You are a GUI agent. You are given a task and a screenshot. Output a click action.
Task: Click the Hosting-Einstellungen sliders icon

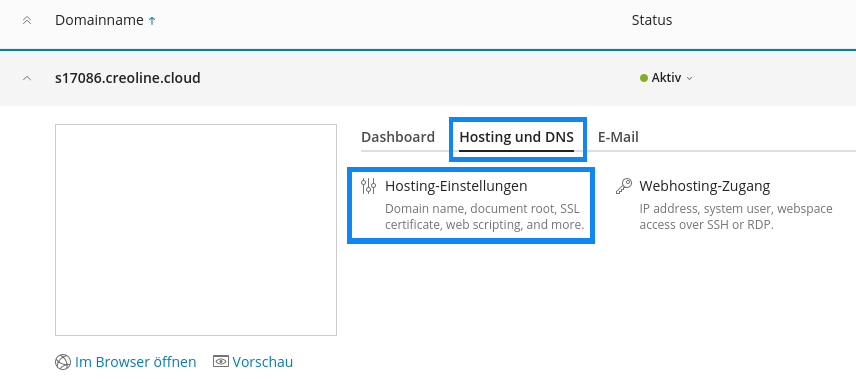tap(368, 186)
